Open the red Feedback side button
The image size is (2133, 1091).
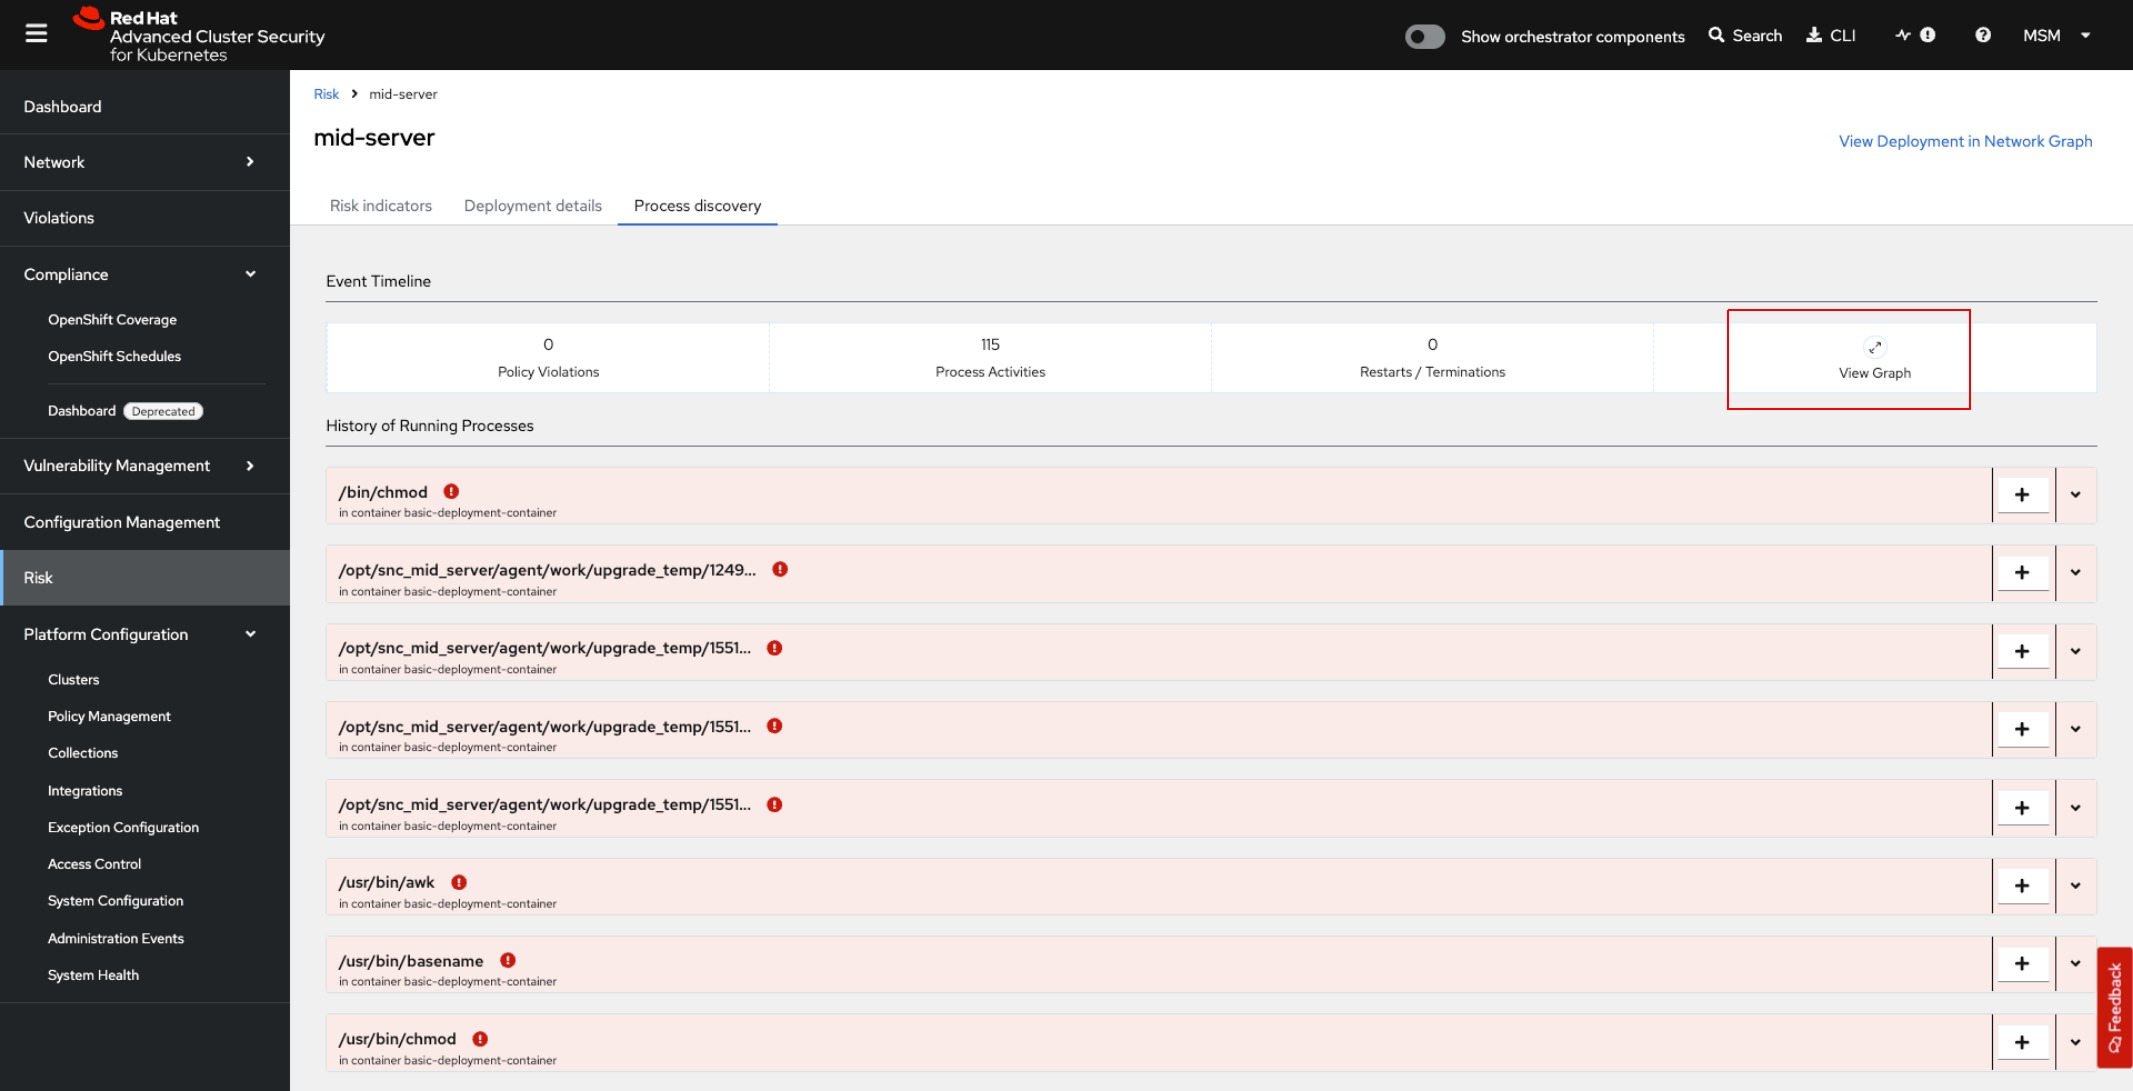(2114, 1006)
